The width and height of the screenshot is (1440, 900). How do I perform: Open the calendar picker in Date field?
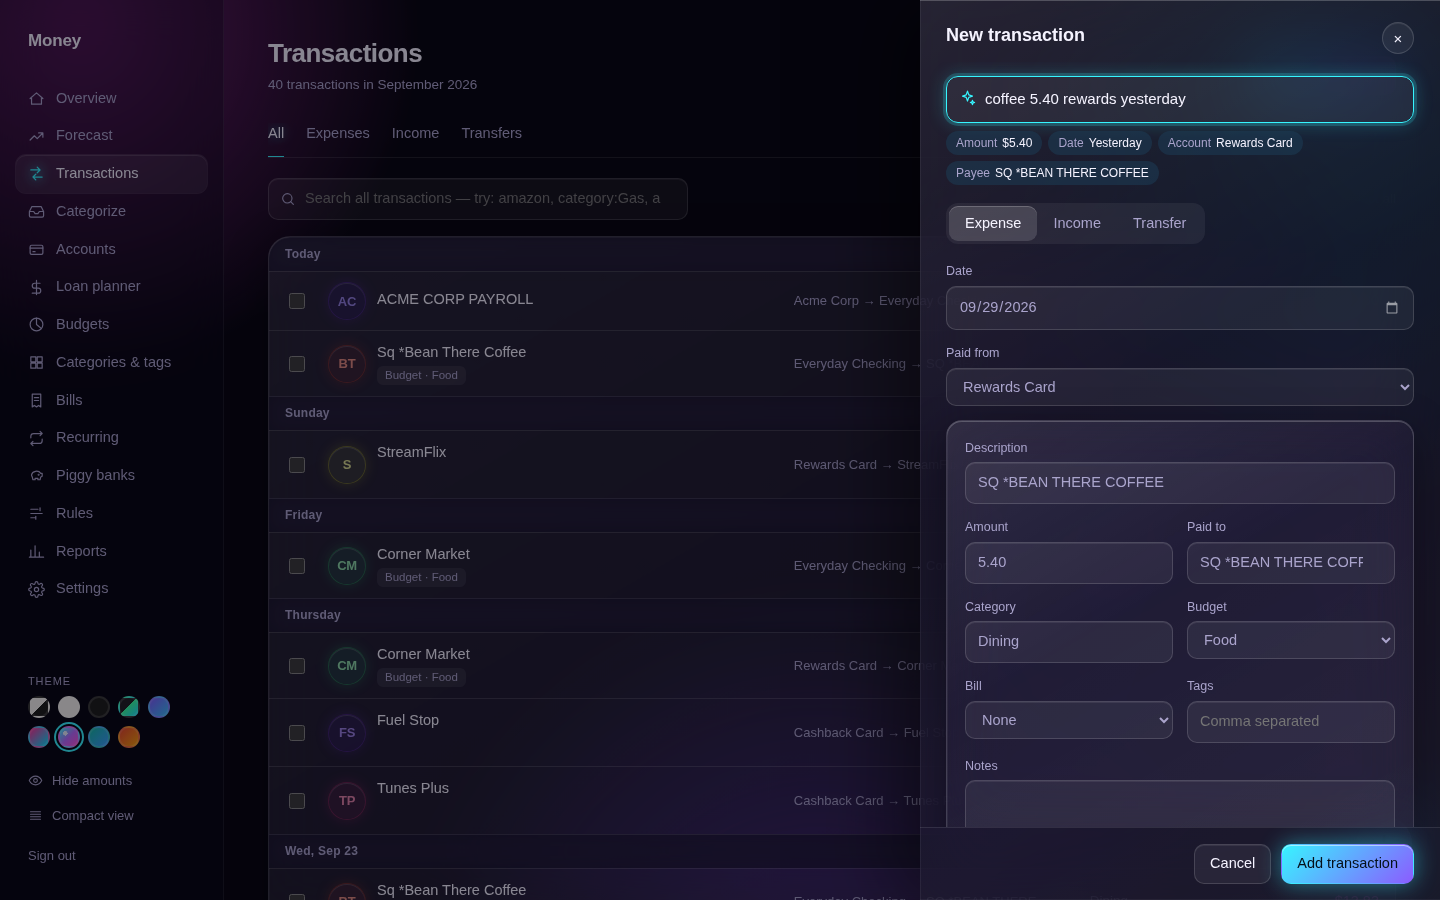click(1392, 308)
